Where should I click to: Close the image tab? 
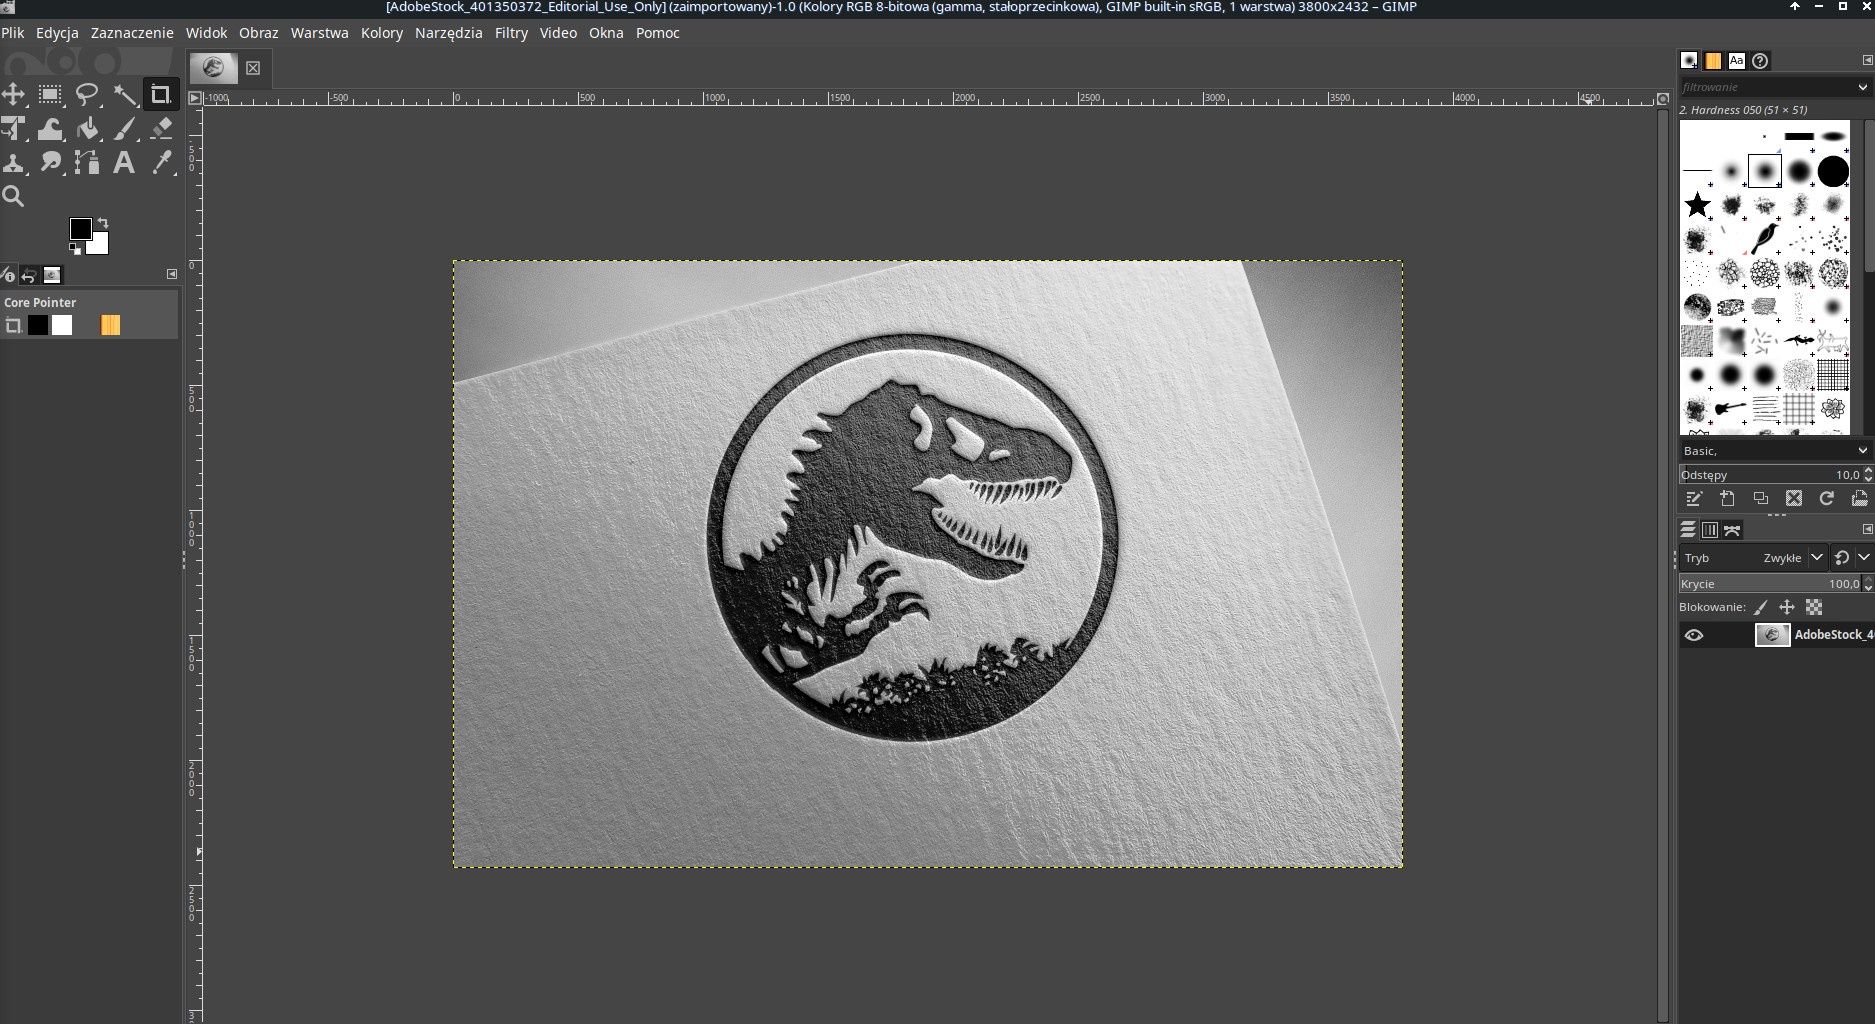pyautogui.click(x=253, y=68)
